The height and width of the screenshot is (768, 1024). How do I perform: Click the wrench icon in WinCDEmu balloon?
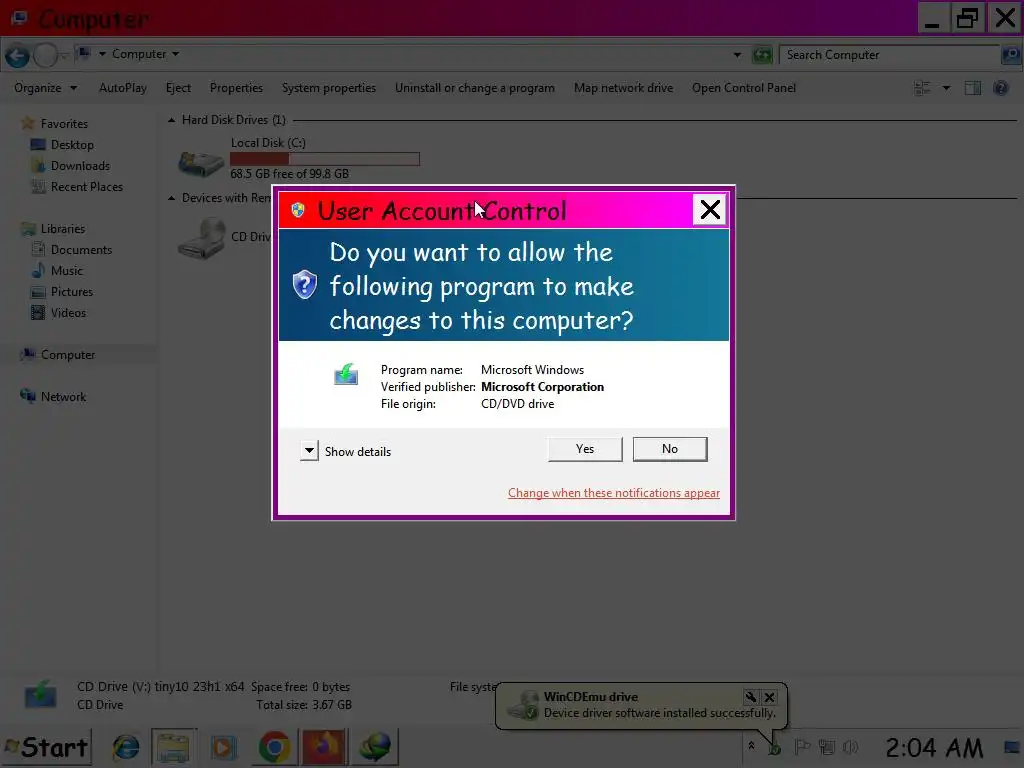pyautogui.click(x=750, y=697)
